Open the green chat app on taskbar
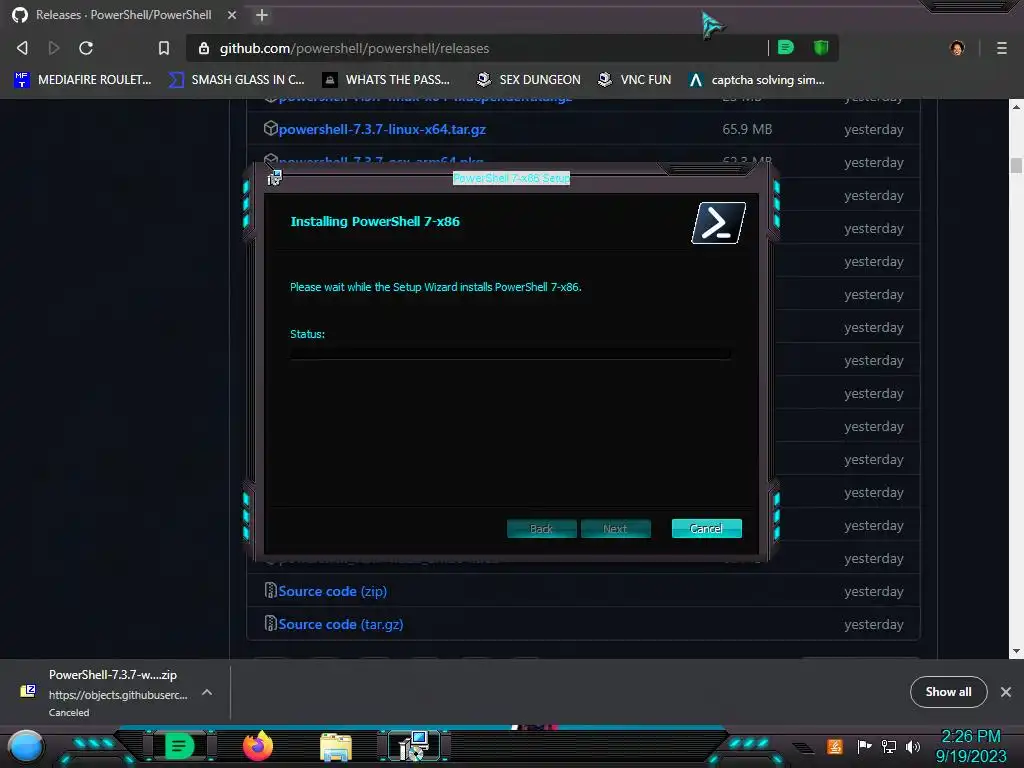 click(179, 746)
